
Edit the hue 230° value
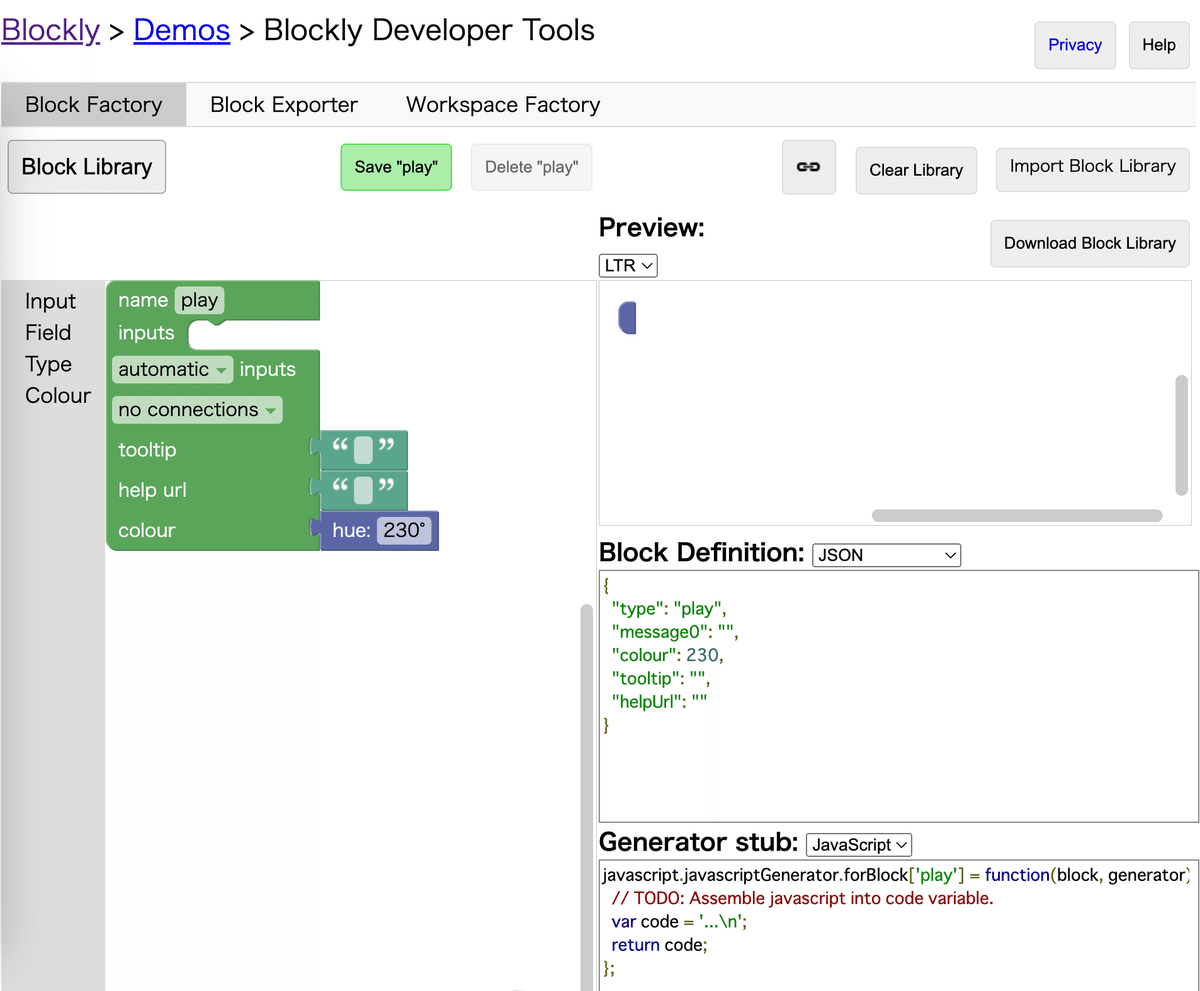[x=405, y=530]
